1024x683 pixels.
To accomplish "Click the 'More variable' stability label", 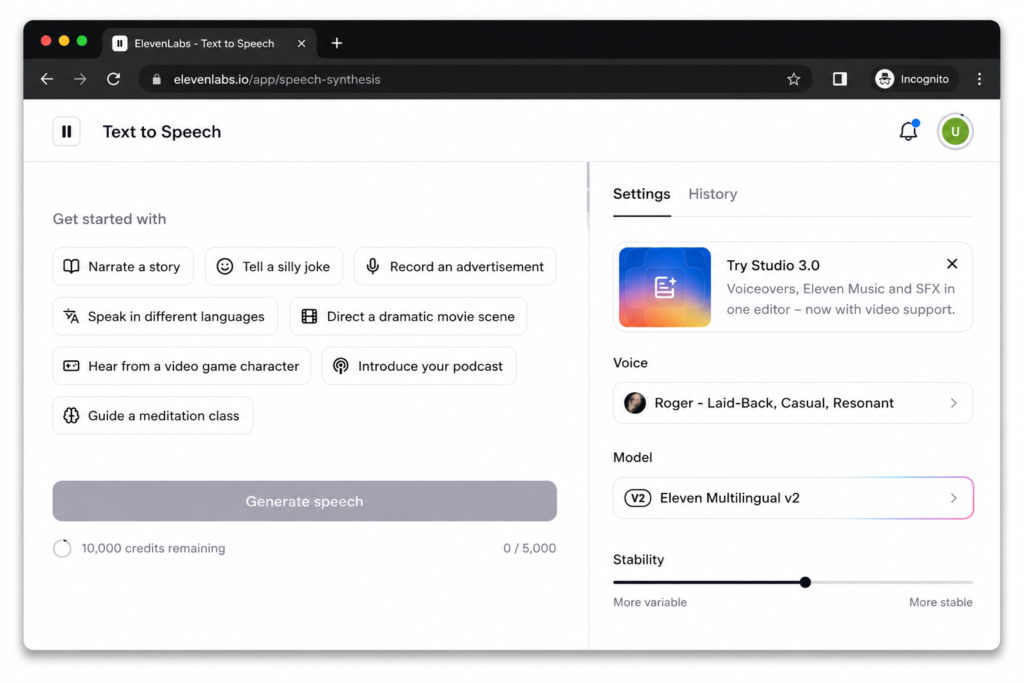I will [x=650, y=602].
